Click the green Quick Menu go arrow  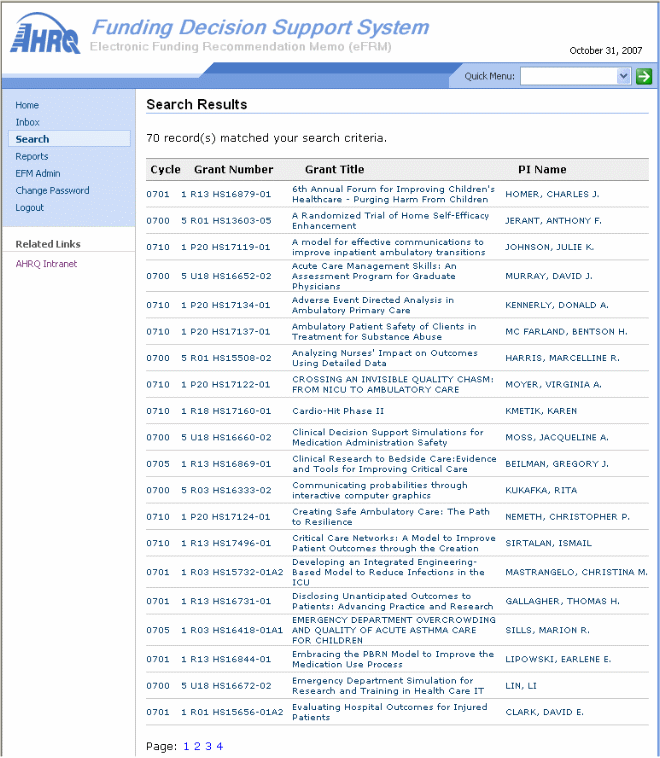(x=644, y=76)
